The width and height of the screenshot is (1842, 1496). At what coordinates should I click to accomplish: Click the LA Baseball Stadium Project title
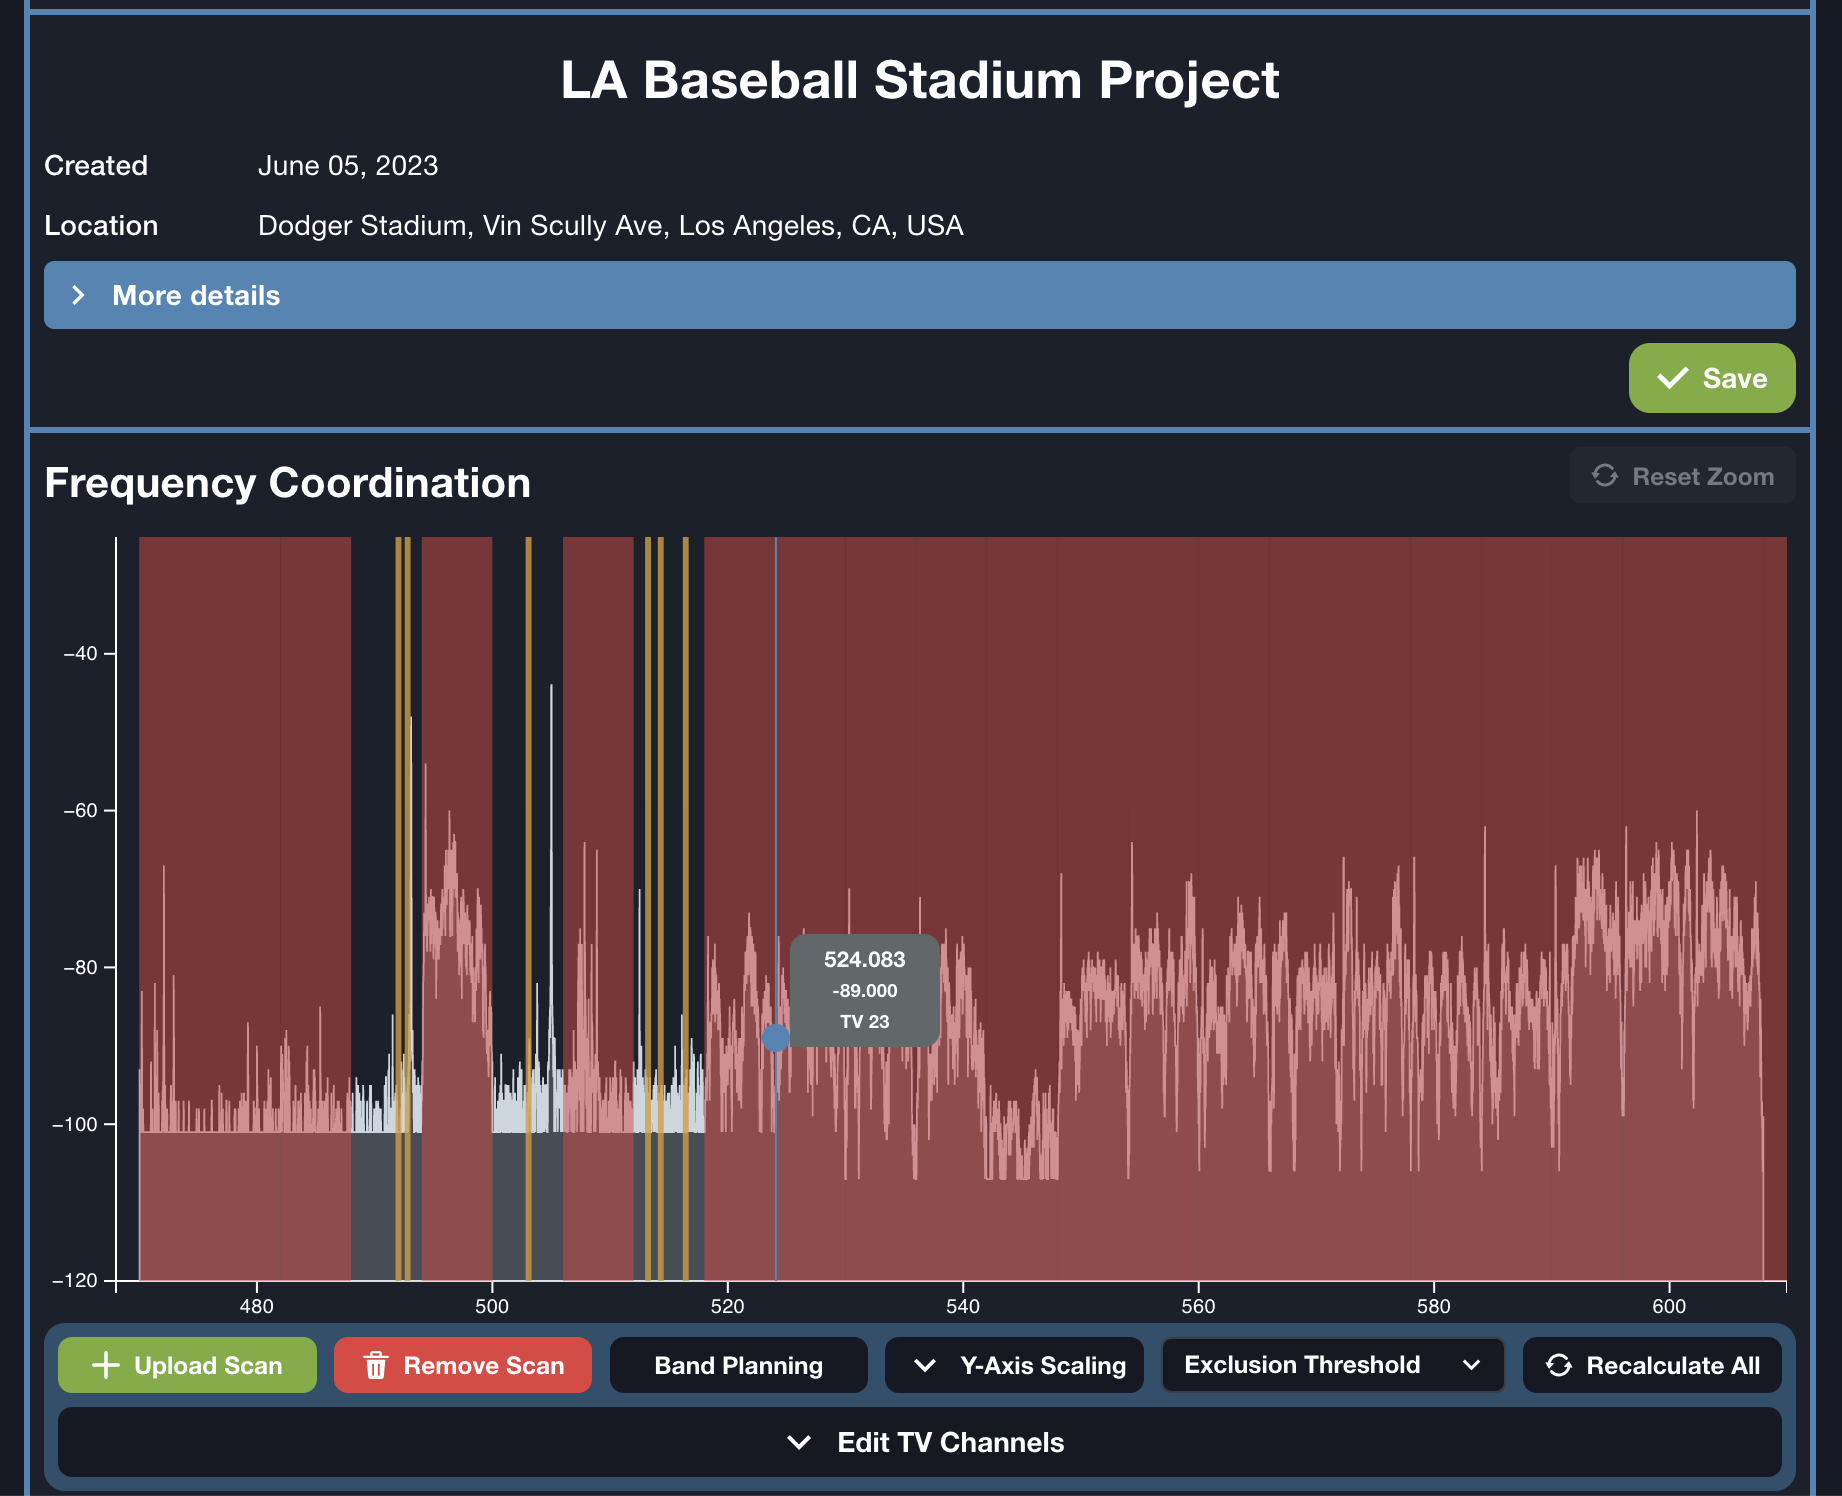919,80
